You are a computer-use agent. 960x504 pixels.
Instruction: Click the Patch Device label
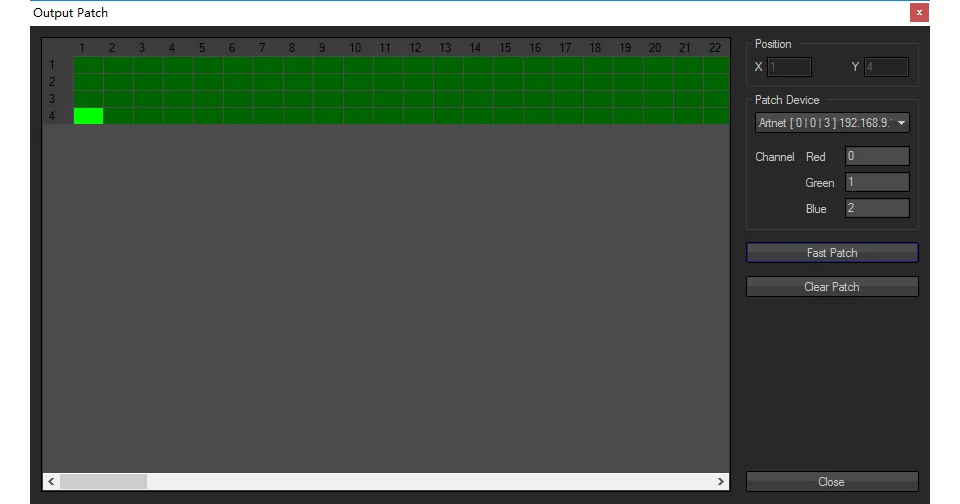[x=787, y=100]
